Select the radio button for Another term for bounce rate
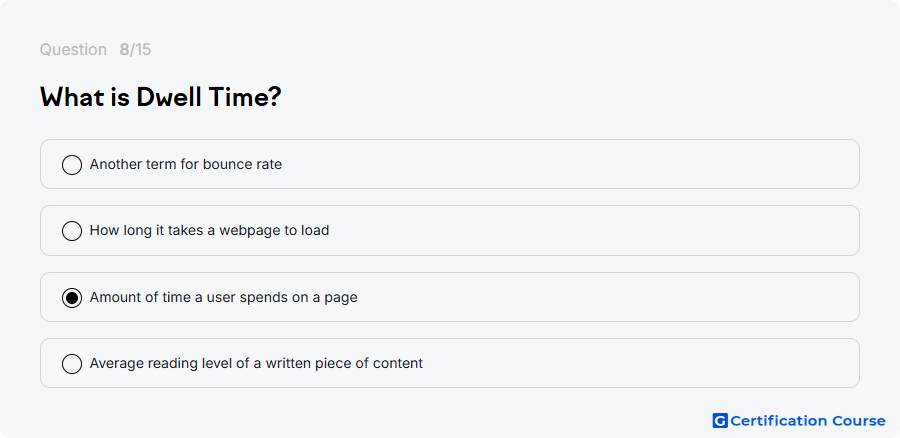The image size is (900, 438). click(x=72, y=165)
